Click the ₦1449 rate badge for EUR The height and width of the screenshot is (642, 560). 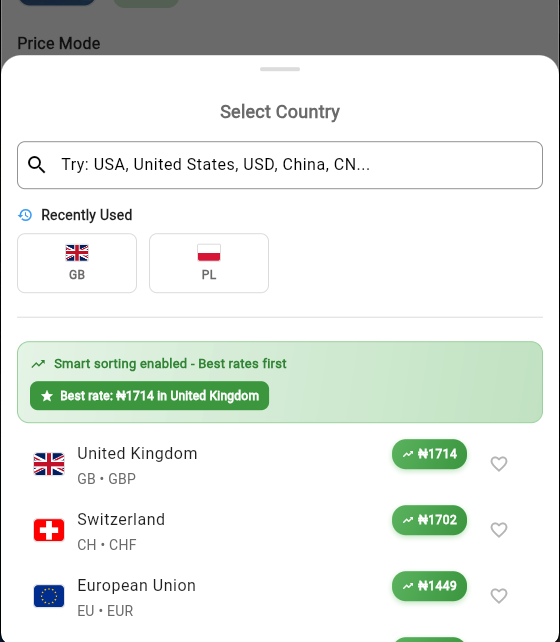[x=429, y=586]
